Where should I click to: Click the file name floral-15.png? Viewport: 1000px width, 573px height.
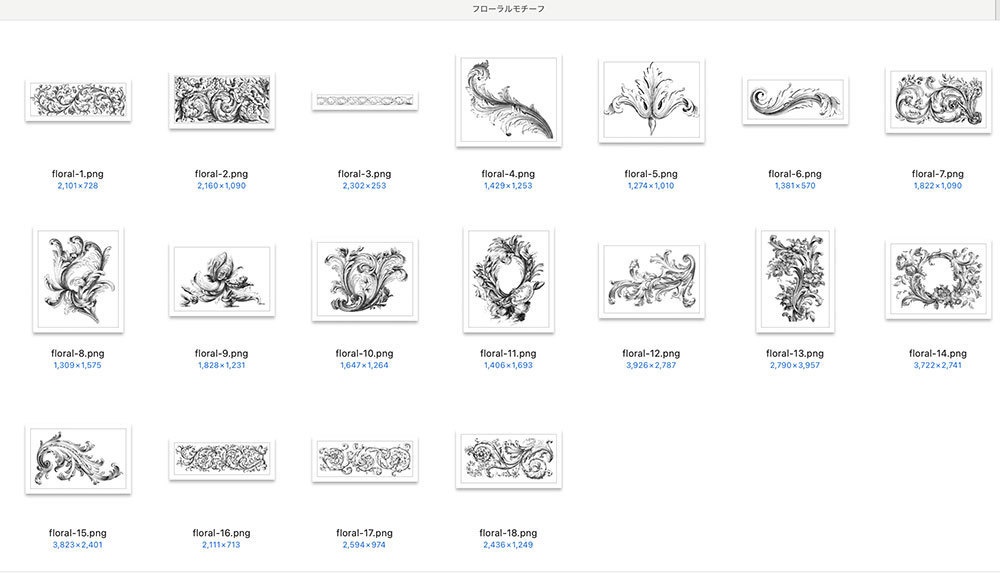78,533
